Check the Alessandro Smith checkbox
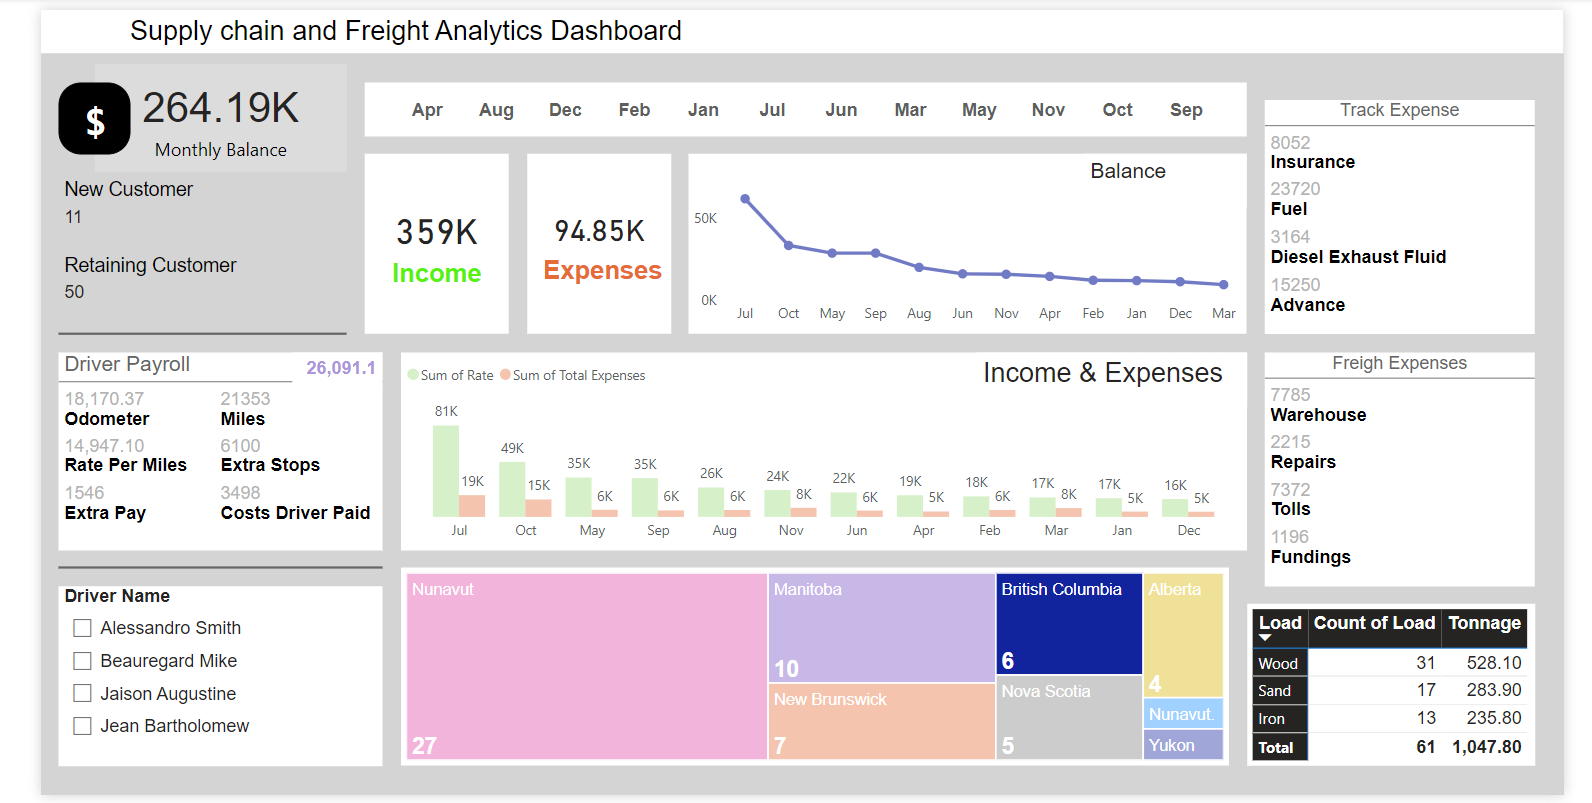Viewport: 1592px width, 803px height. pyautogui.click(x=82, y=628)
